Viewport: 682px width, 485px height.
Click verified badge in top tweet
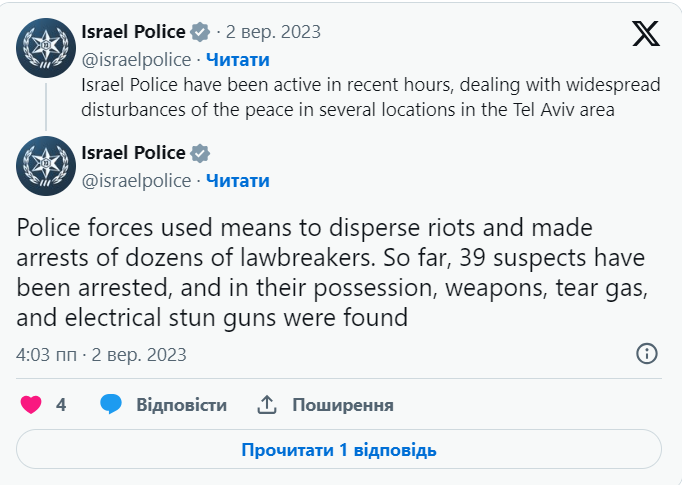coord(200,32)
